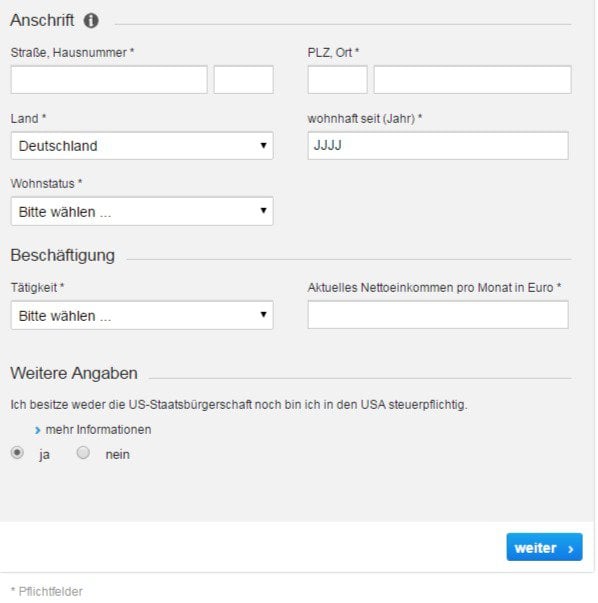
Task: Select the nein radio button
Action: (83, 453)
